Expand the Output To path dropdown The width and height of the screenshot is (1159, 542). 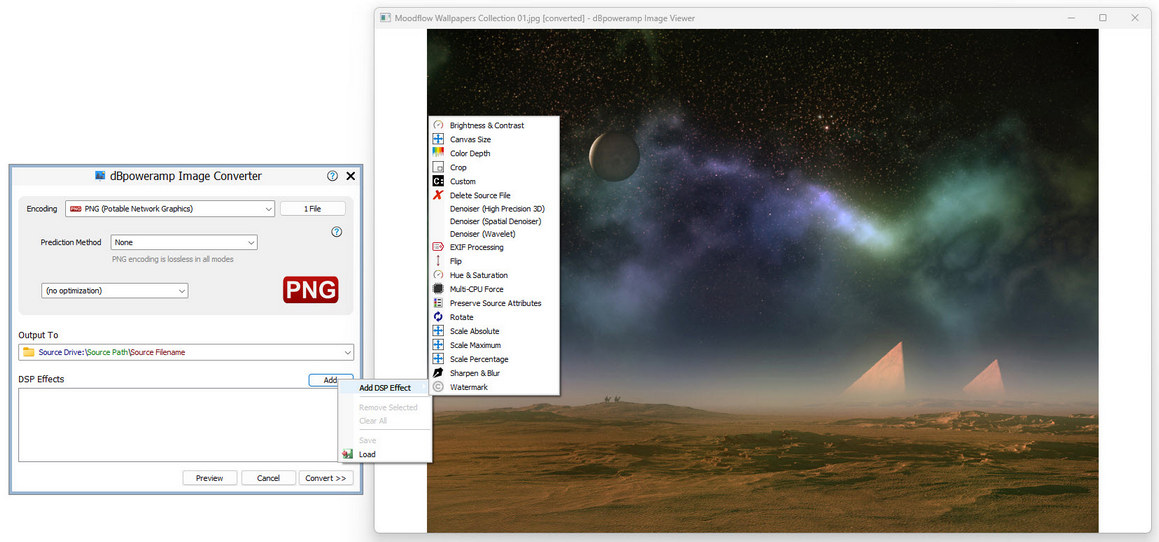point(347,352)
